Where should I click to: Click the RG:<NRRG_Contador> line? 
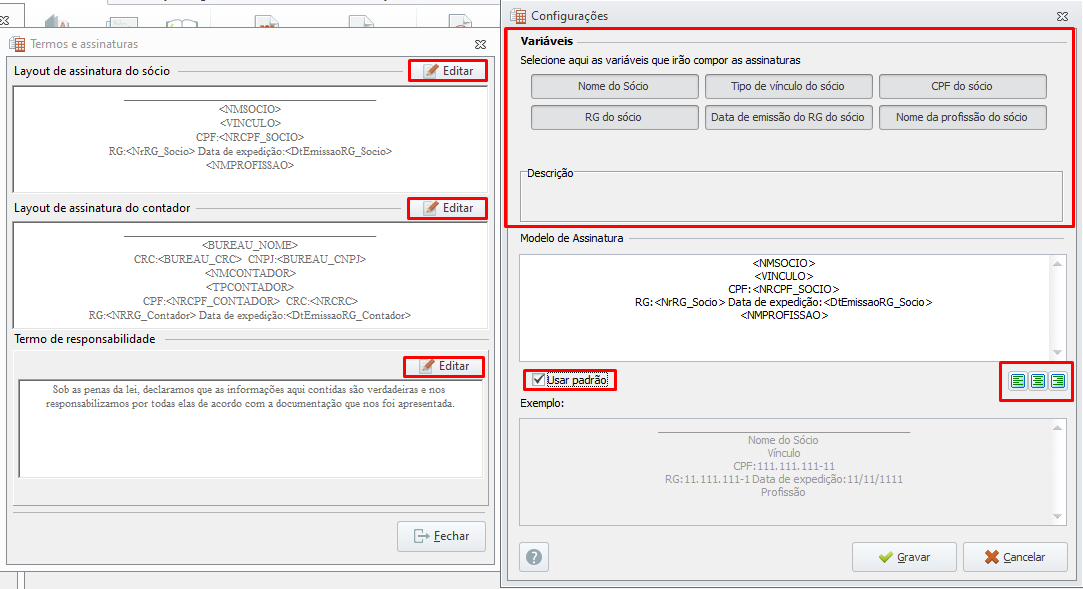pyautogui.click(x=250, y=316)
